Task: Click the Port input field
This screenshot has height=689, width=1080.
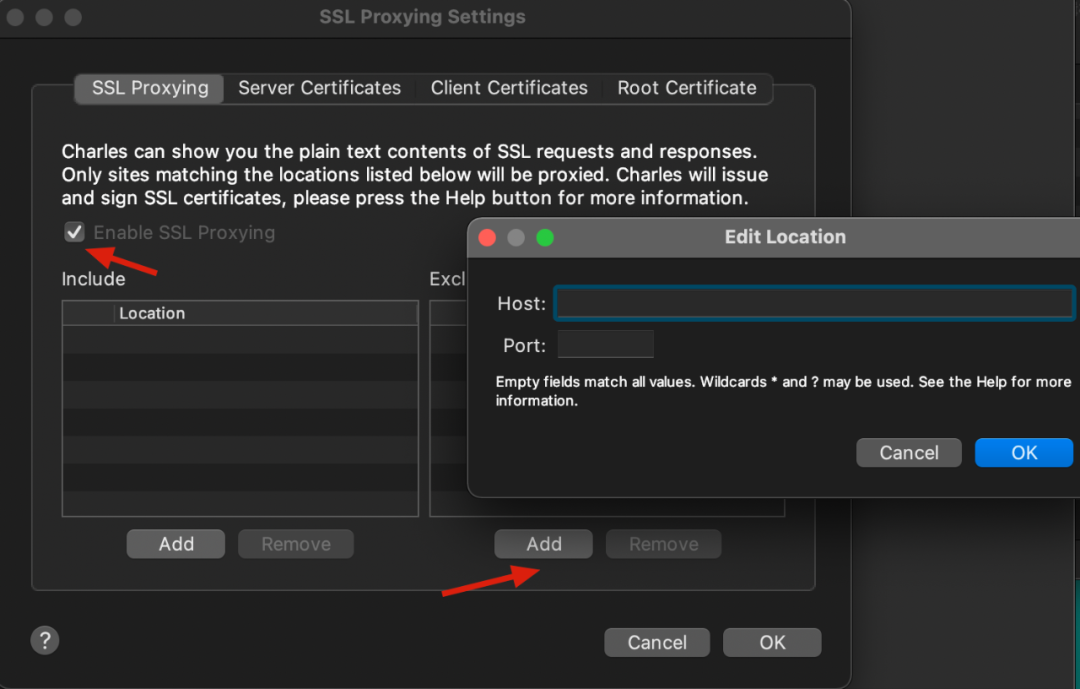Action: pyautogui.click(x=605, y=344)
